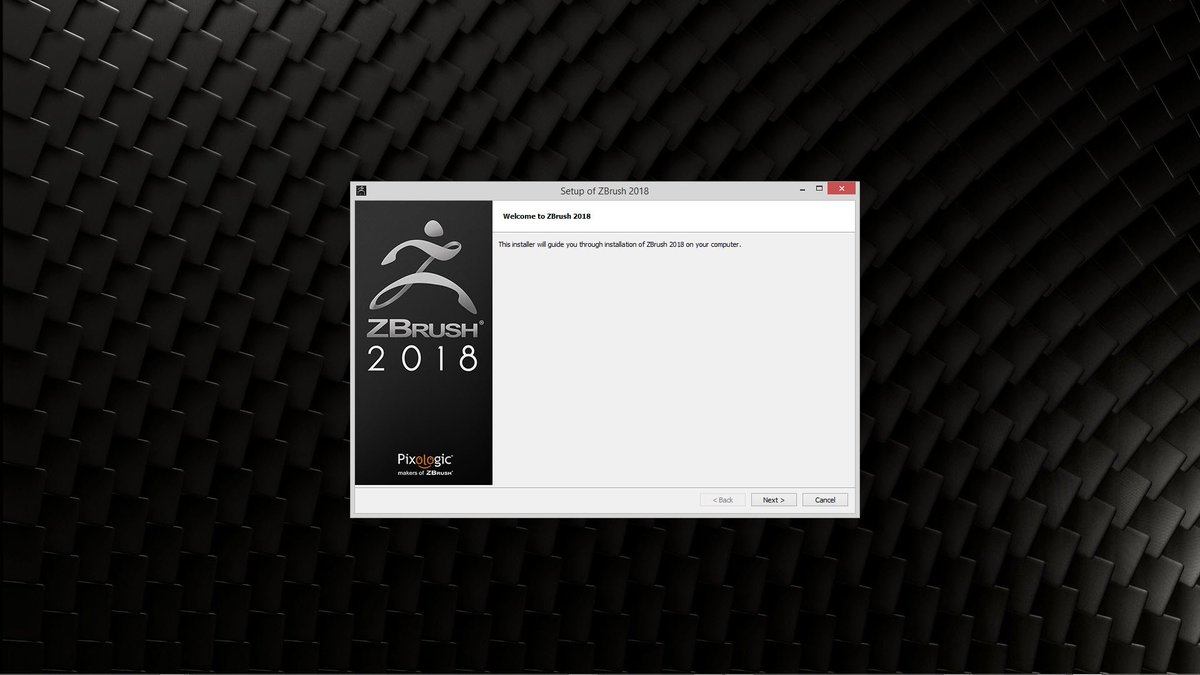Open the installer title bar system icon
Image resolution: width=1200 pixels, height=675 pixels.
(361, 190)
